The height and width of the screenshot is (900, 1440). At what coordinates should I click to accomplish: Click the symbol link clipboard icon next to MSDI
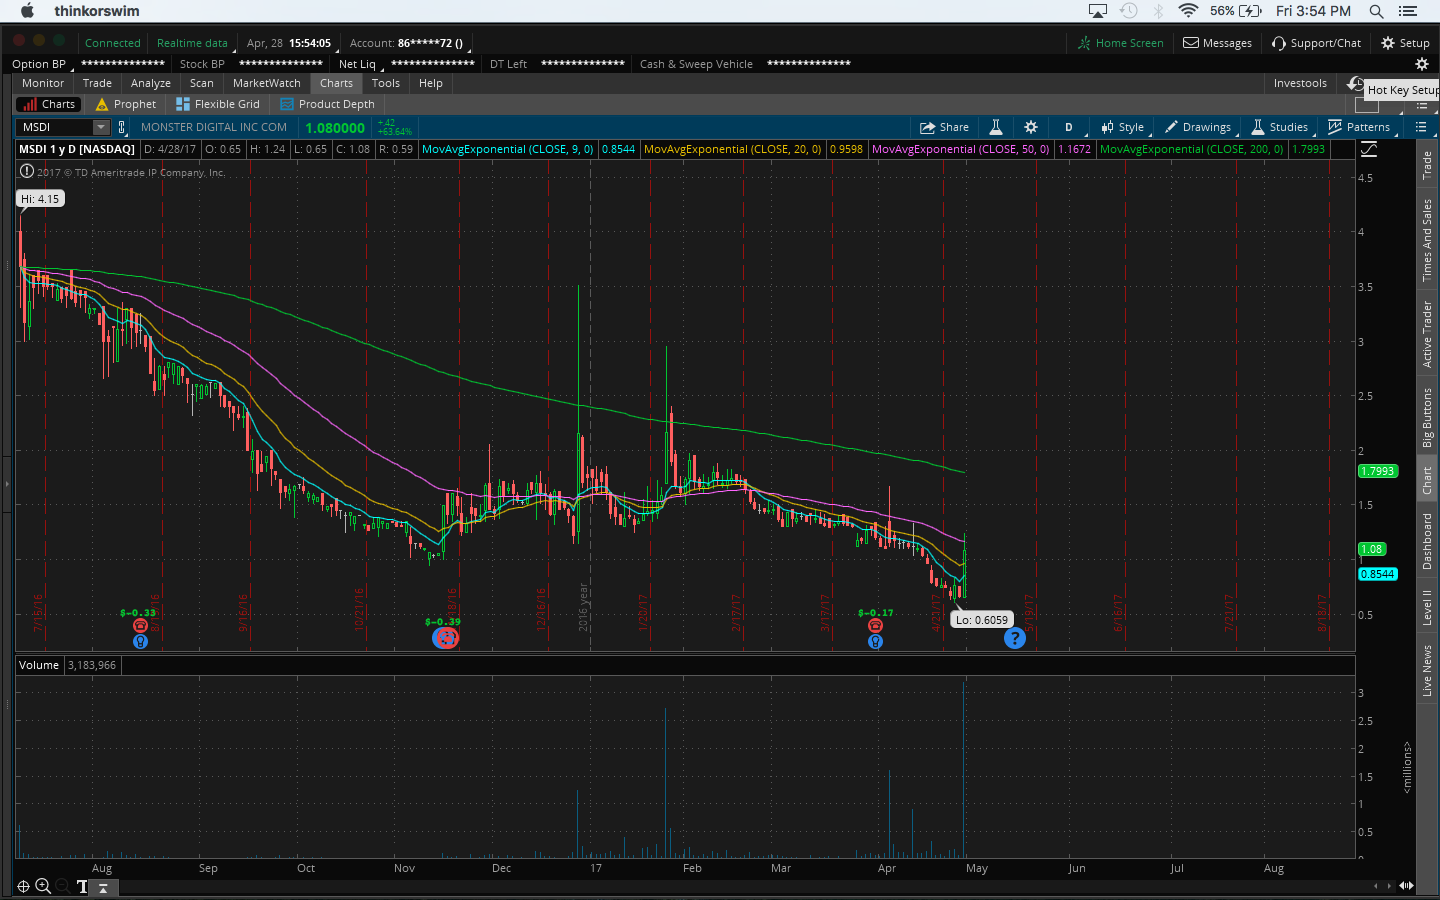pyautogui.click(x=122, y=127)
